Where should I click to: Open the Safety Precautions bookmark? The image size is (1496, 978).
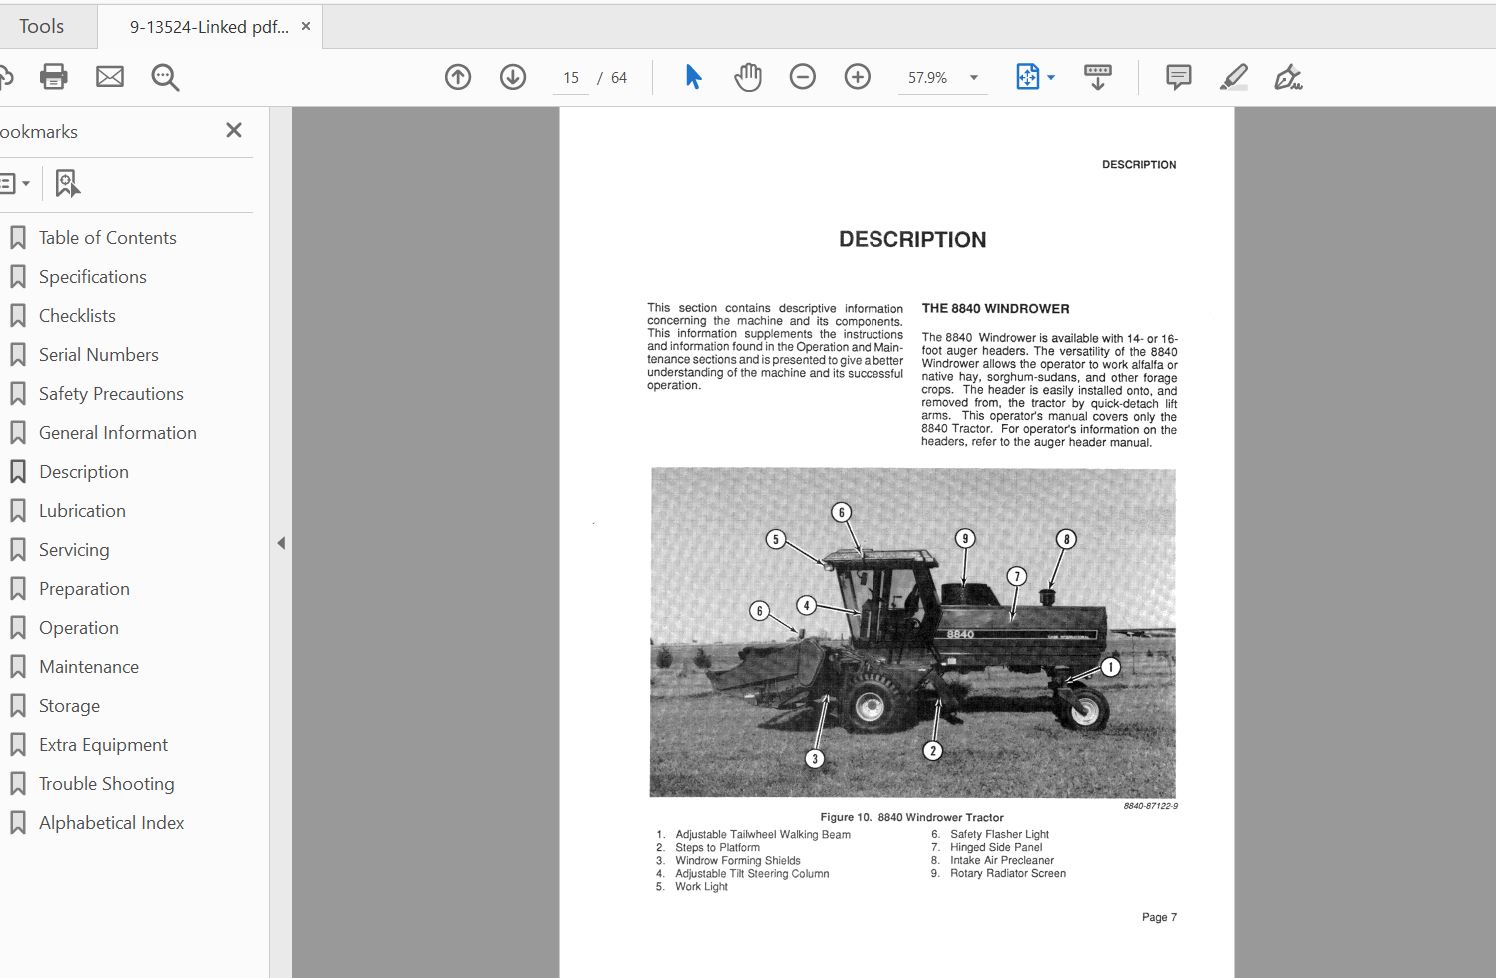tap(111, 394)
